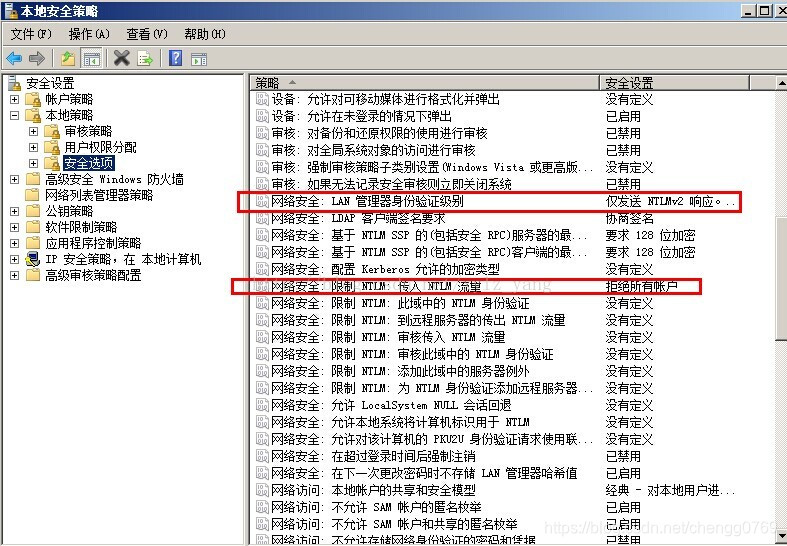Open the 操作(A) menu
This screenshot has height=546, width=787.
pos(88,34)
